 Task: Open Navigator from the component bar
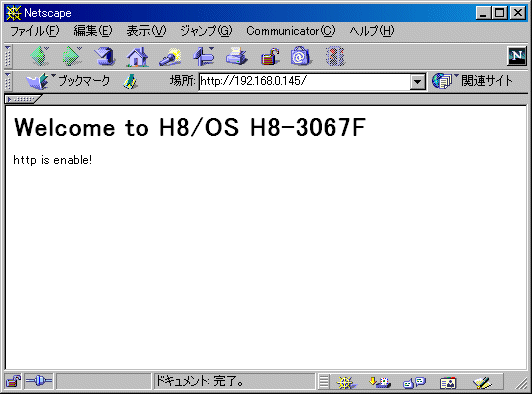[346, 383]
